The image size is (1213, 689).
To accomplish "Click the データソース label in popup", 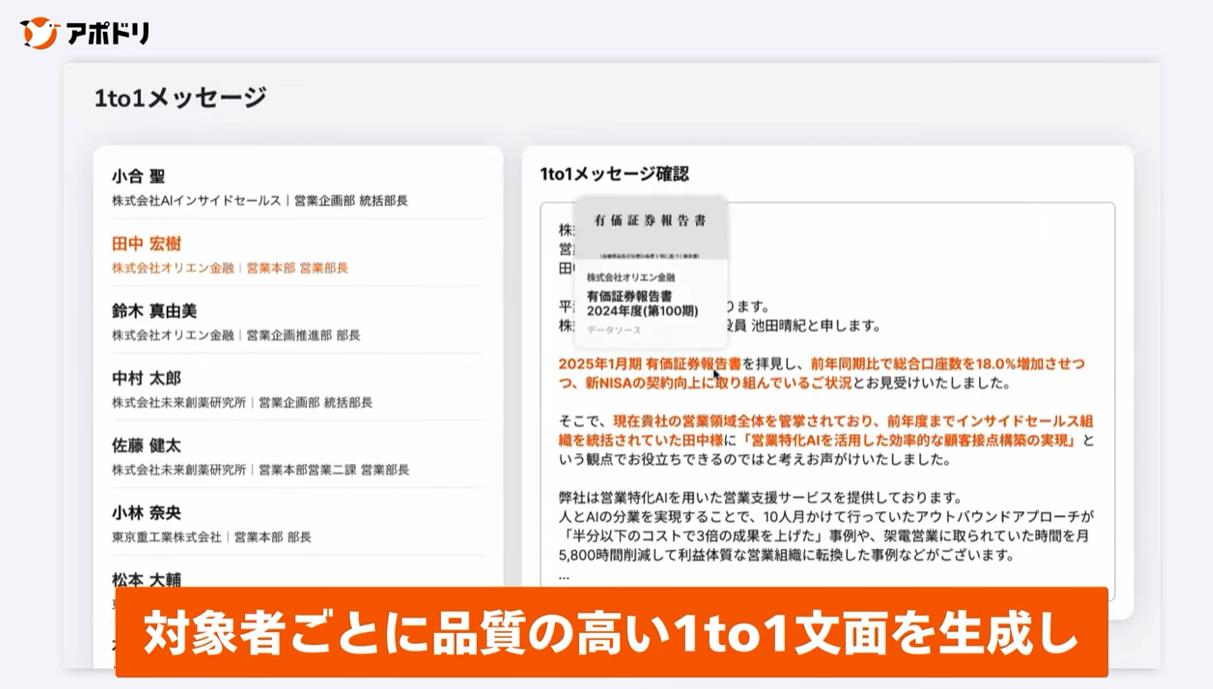I will click(x=614, y=330).
